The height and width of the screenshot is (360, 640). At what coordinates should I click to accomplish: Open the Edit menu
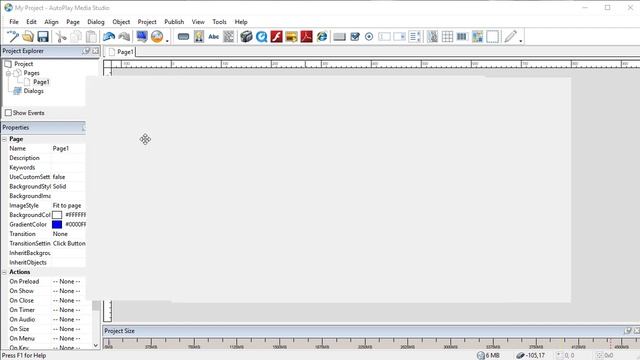31,22
